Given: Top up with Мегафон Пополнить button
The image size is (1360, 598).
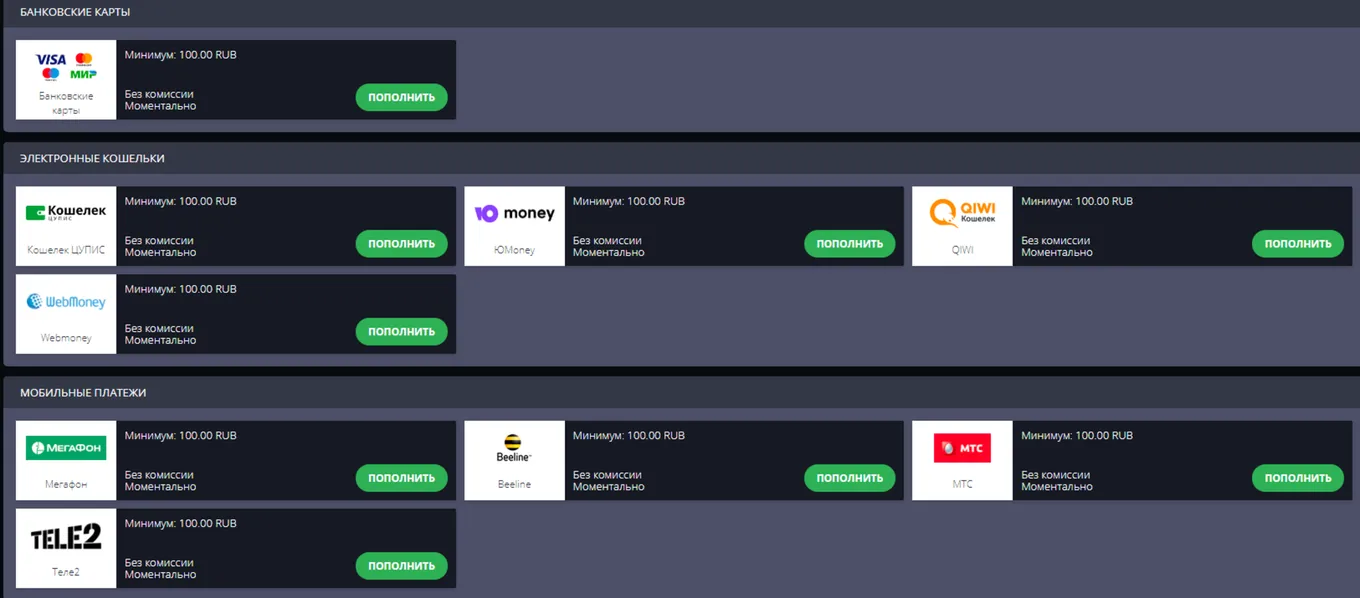Looking at the screenshot, I should pos(401,478).
